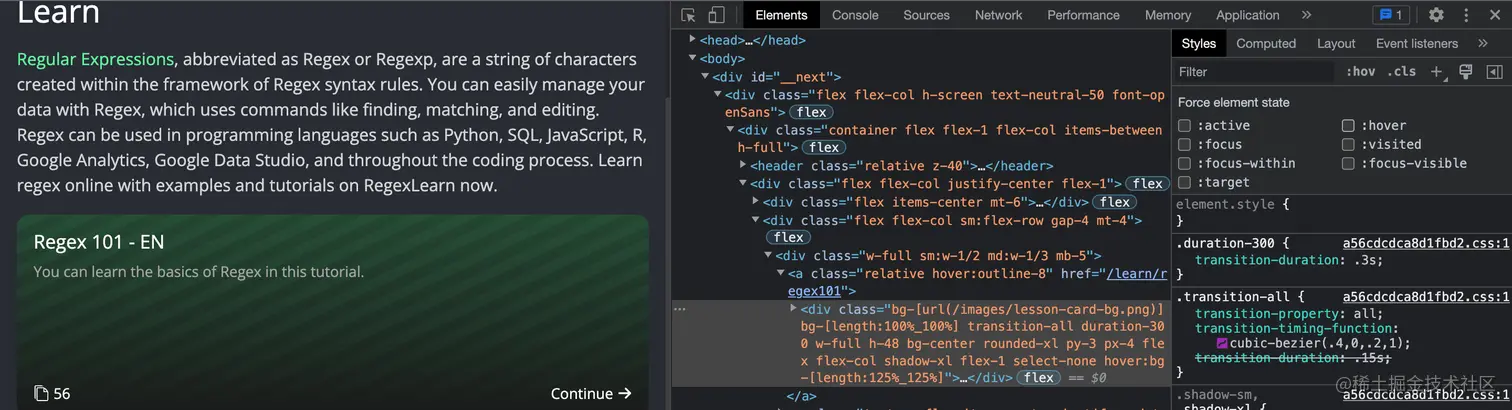
Task: Tick the :focus-within checkbox
Action: tap(1184, 164)
